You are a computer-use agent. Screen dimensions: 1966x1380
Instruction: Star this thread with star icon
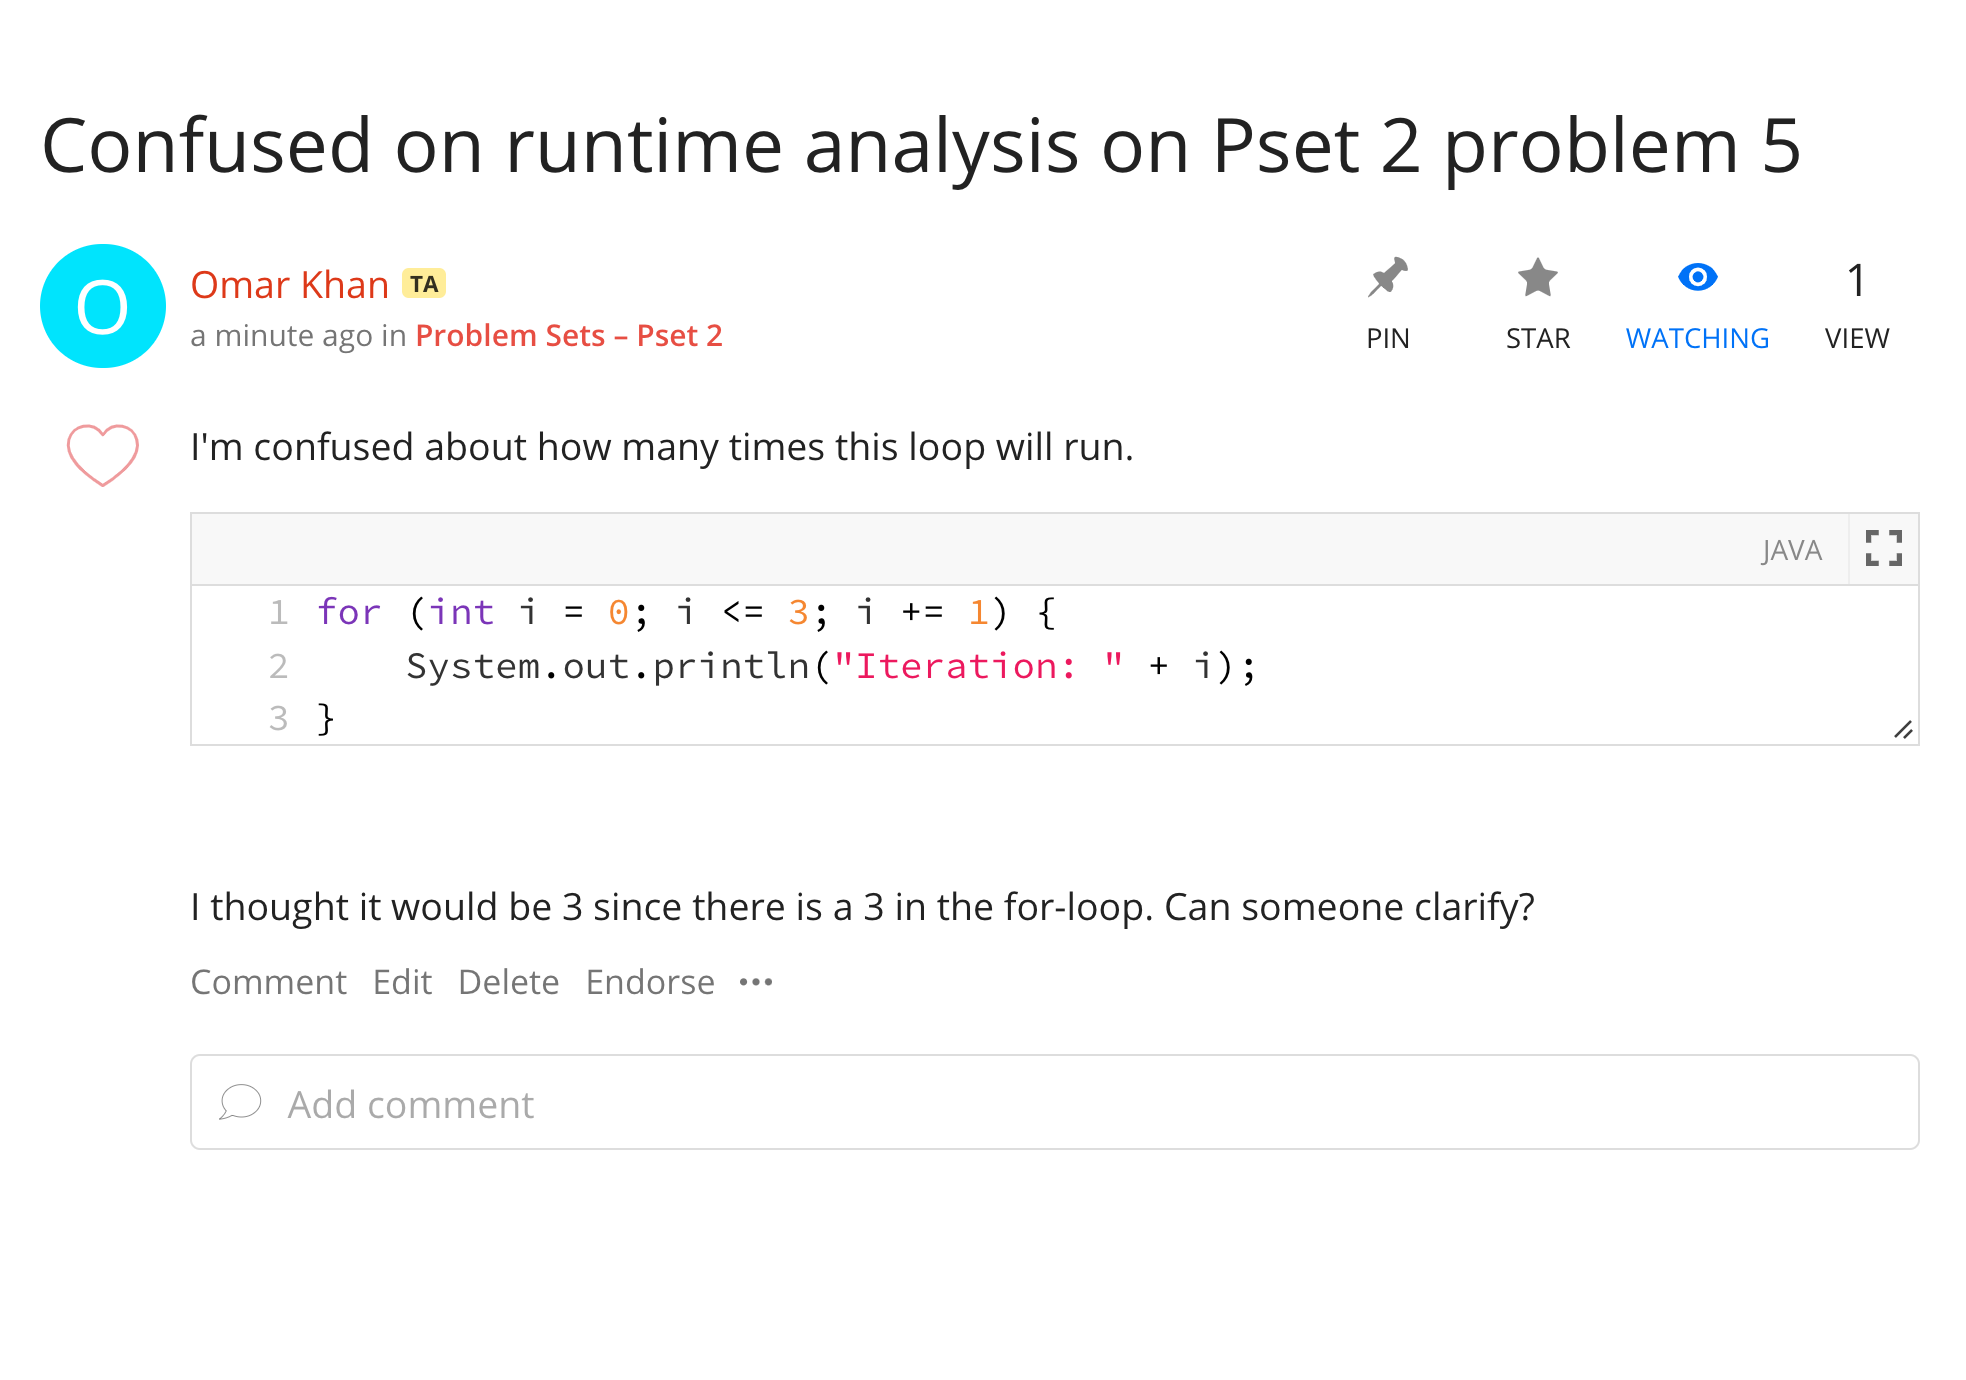click(1537, 279)
